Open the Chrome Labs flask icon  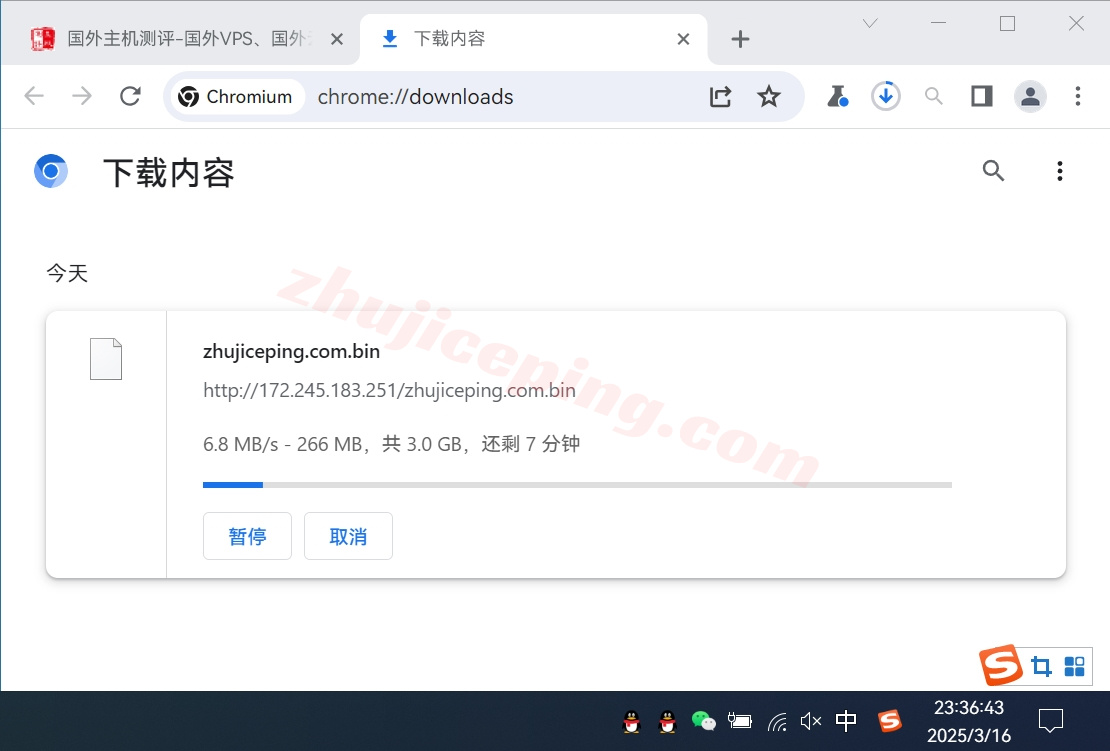click(x=837, y=96)
